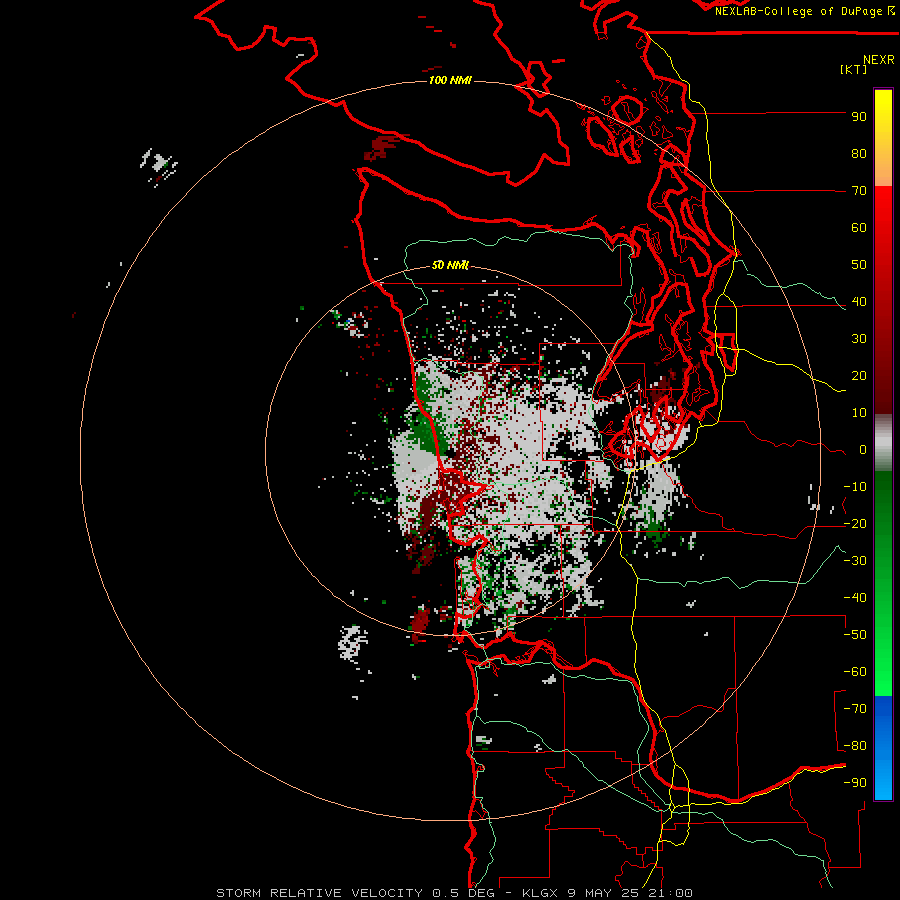The width and height of the screenshot is (900, 900).
Task: Select the -80 value on velocity scale
Action: point(855,746)
